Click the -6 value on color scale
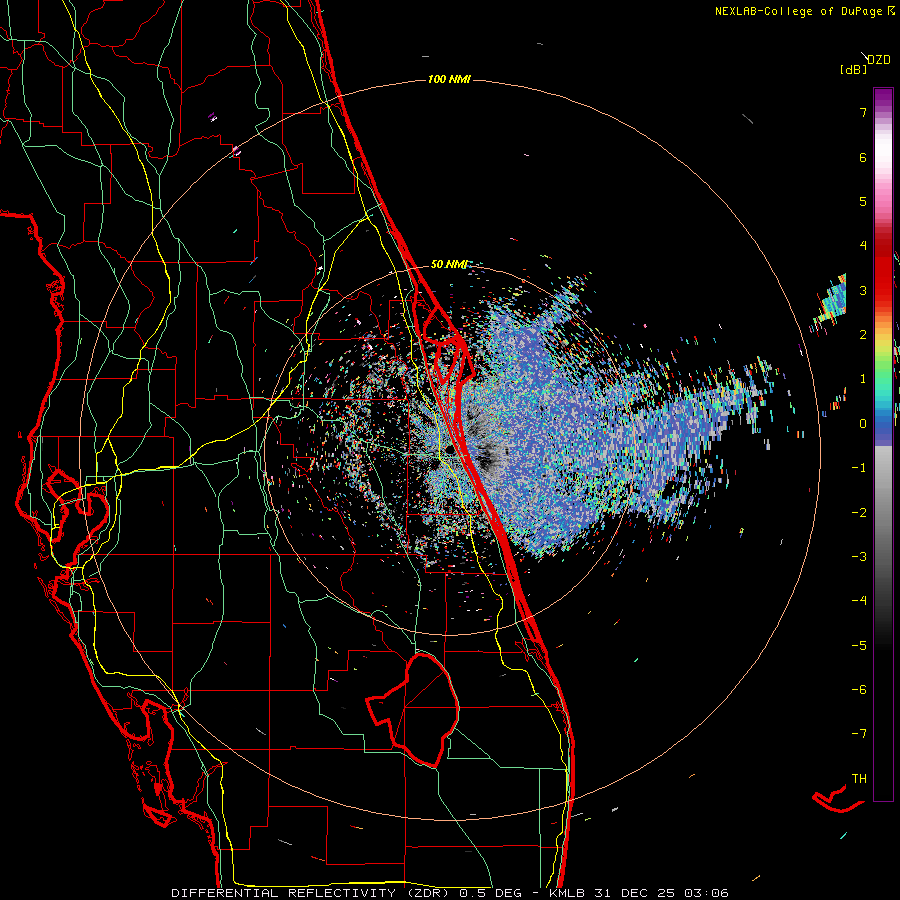 (x=859, y=690)
